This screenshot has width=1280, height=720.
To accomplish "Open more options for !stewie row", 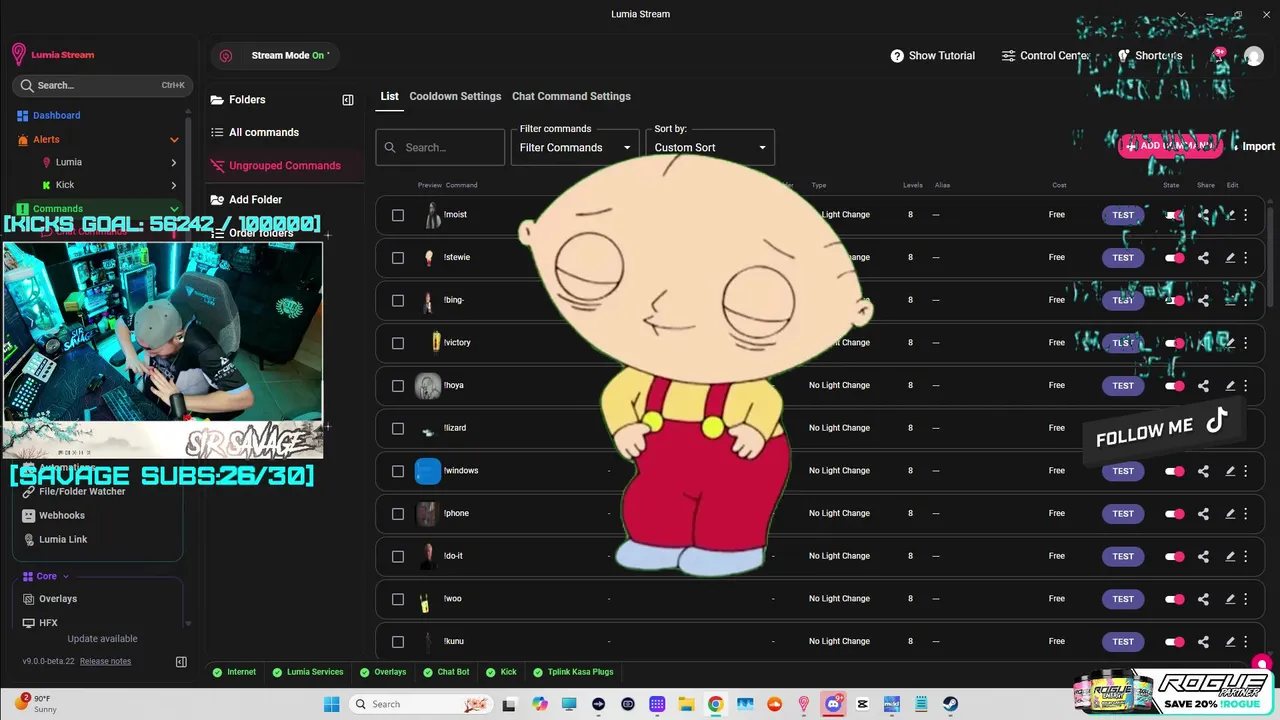I will [x=1246, y=257].
